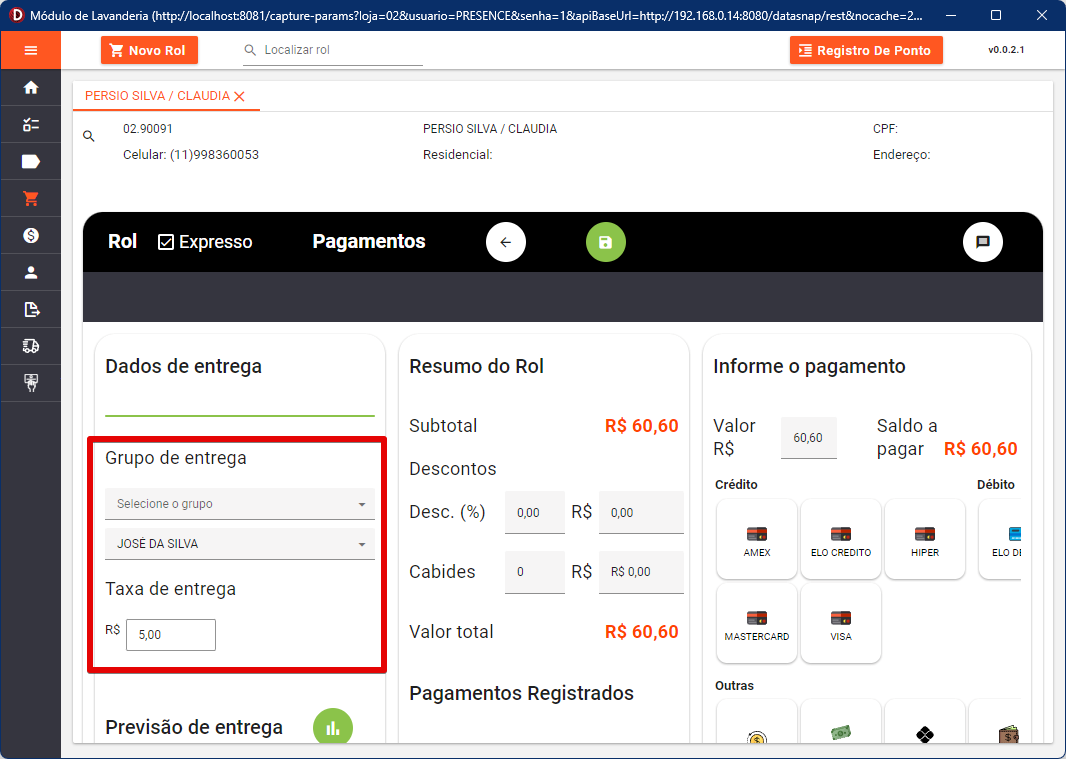
Task: Click the version label v0.0.2.1
Action: (1006, 50)
